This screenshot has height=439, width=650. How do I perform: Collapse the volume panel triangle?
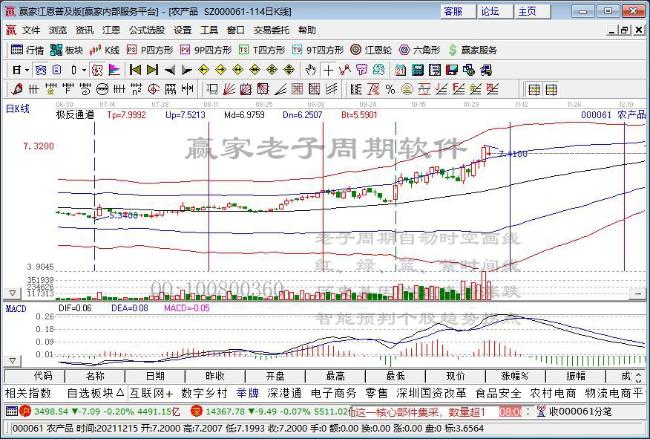12,293
